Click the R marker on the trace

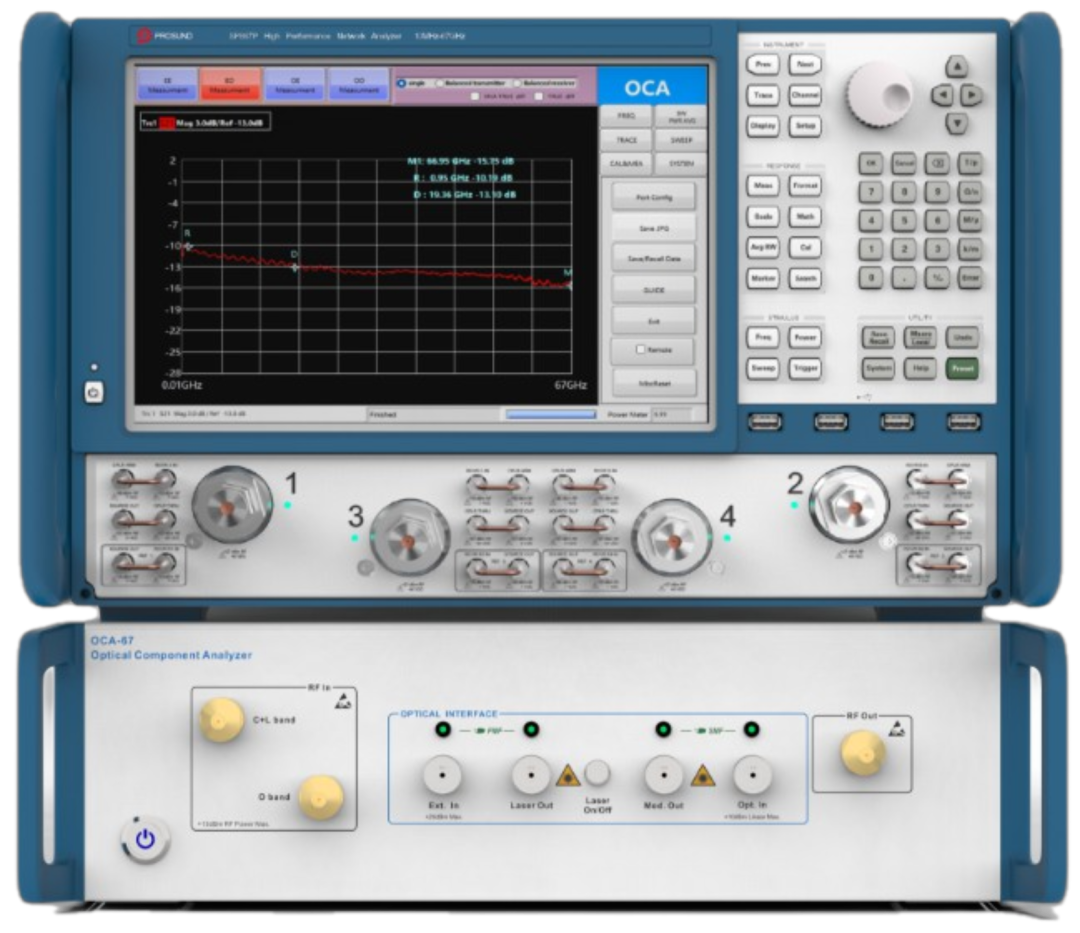(x=187, y=246)
